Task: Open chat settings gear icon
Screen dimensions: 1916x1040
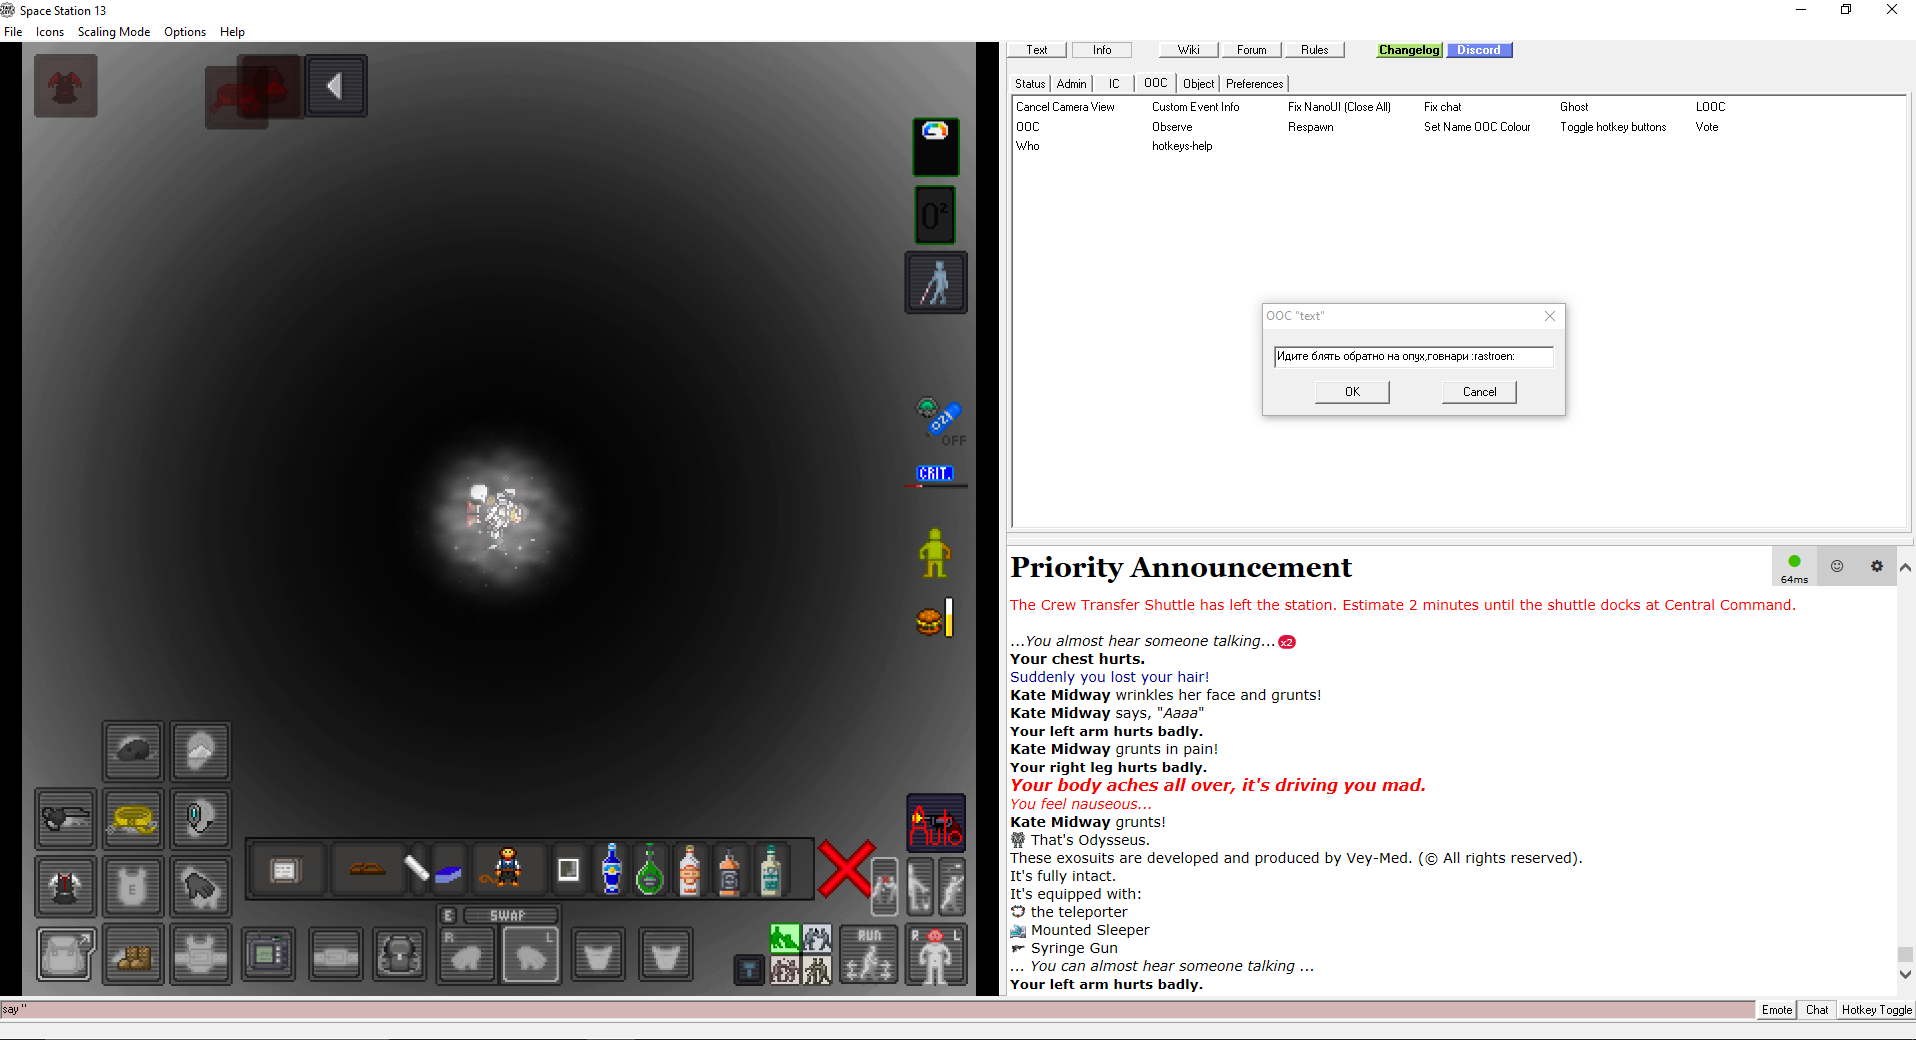Action: [1877, 566]
